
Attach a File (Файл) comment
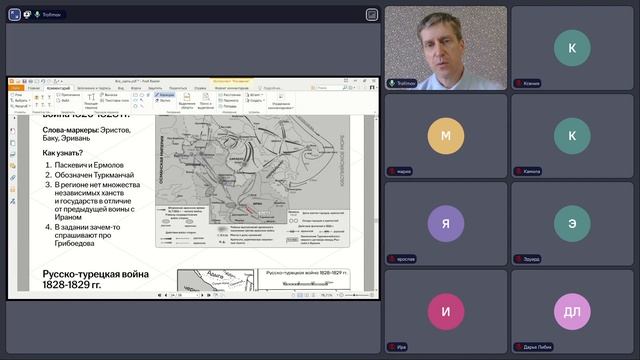pos(63,100)
